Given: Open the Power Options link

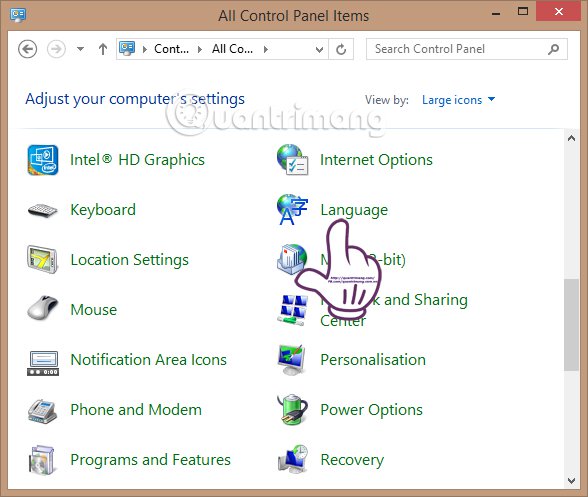Looking at the screenshot, I should pos(371,410).
